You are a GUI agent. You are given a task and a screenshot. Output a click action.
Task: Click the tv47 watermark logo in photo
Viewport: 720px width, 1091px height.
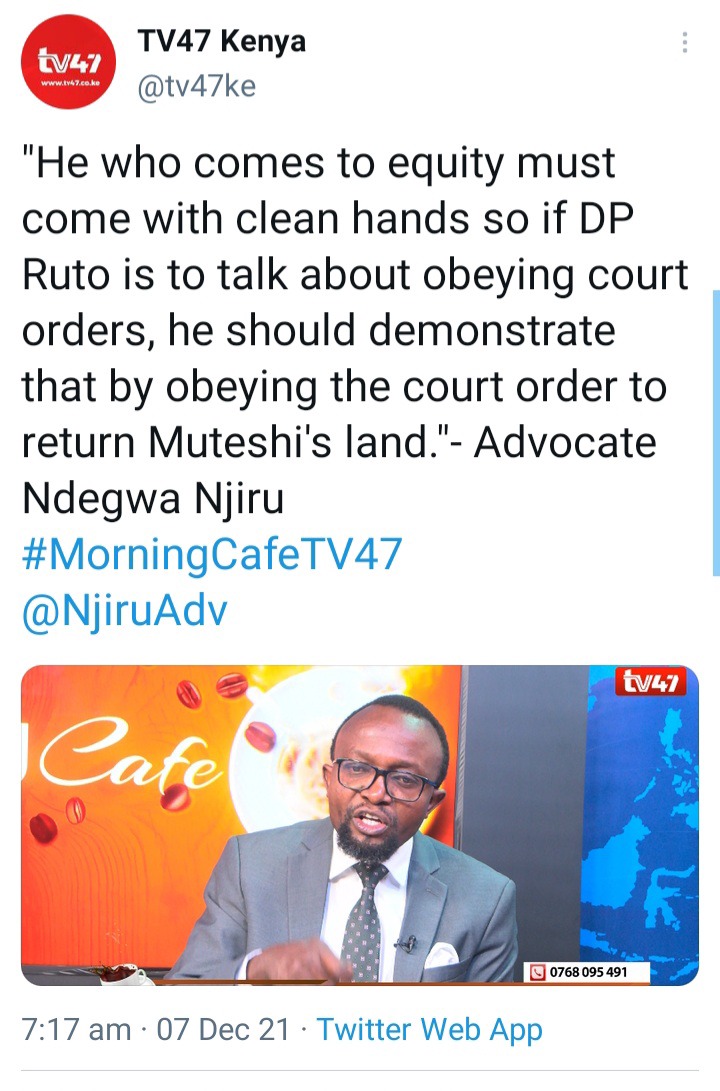650,683
